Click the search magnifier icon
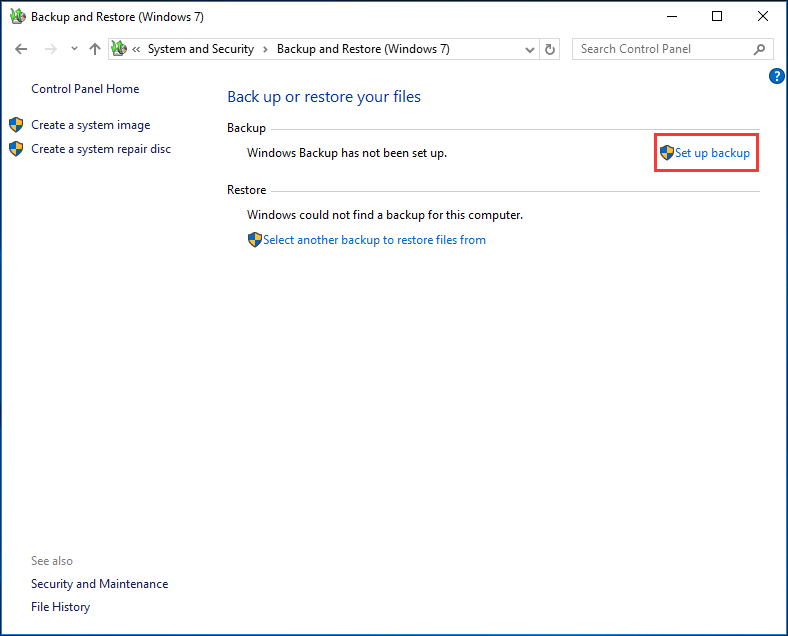 click(x=759, y=49)
